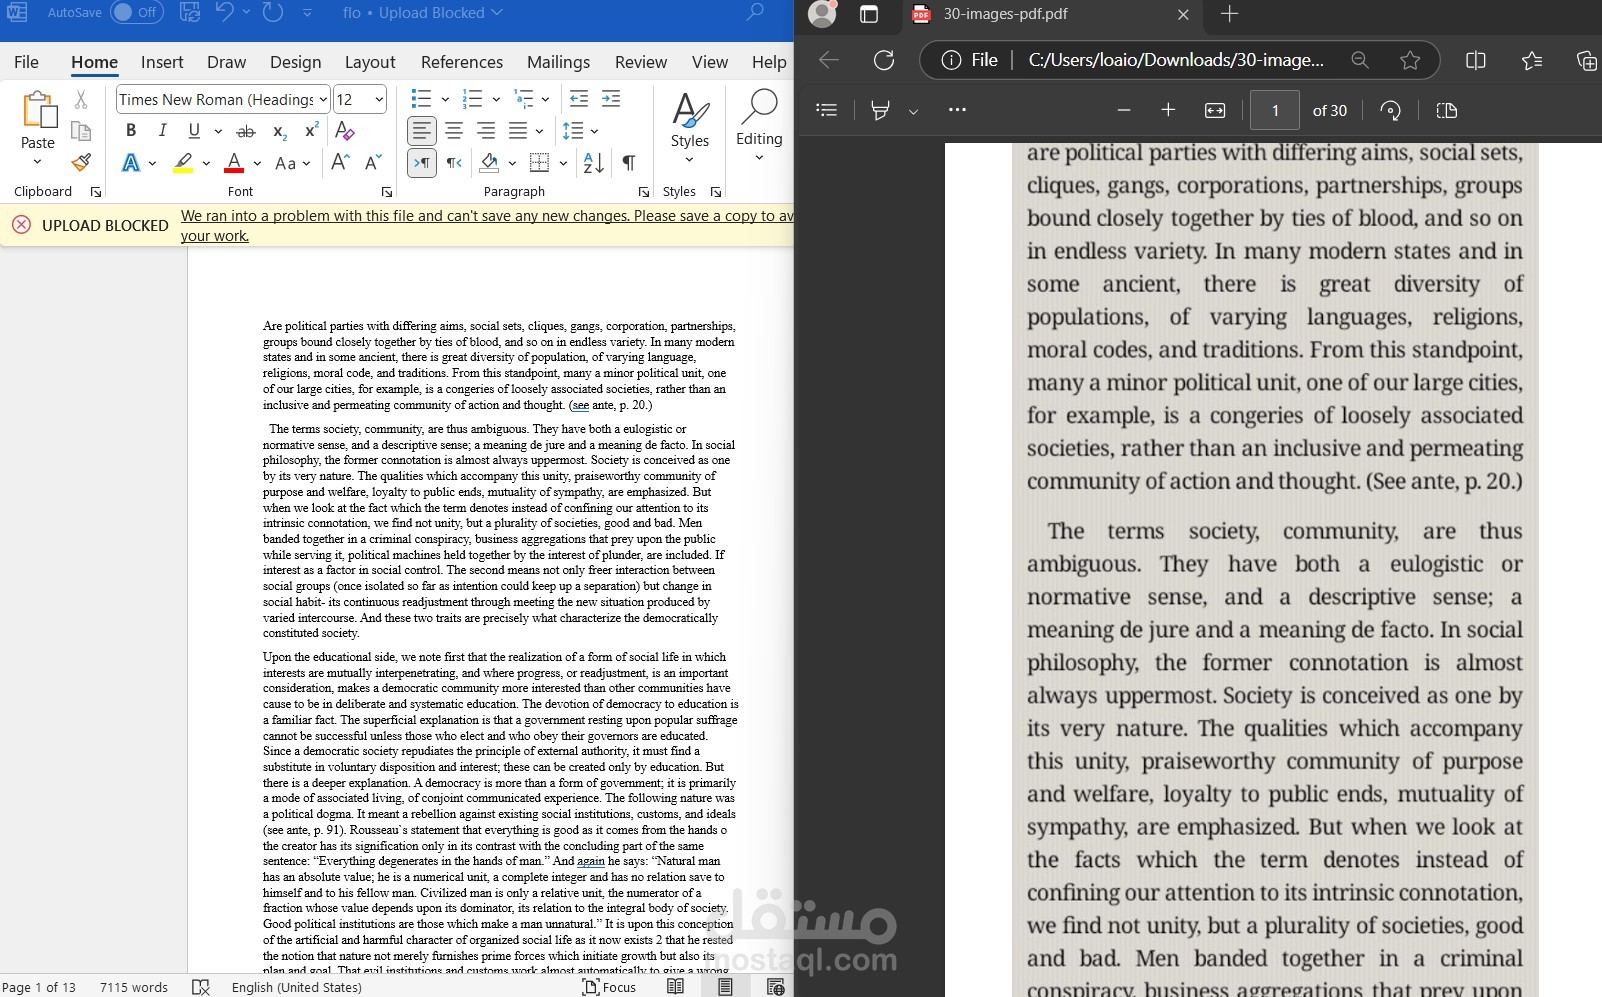Activate the Format Painter brush

pyautogui.click(x=81, y=162)
